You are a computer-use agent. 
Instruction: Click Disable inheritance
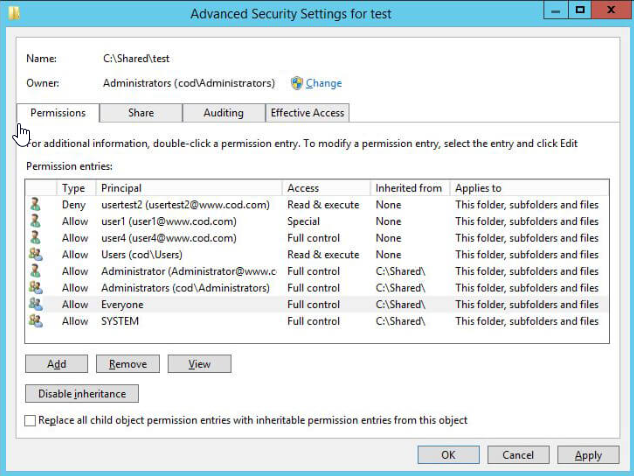pyautogui.click(x=82, y=393)
